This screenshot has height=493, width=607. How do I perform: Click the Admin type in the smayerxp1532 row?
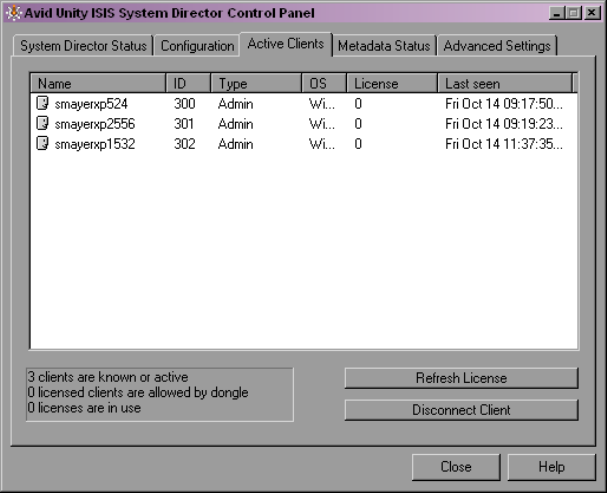(235, 144)
